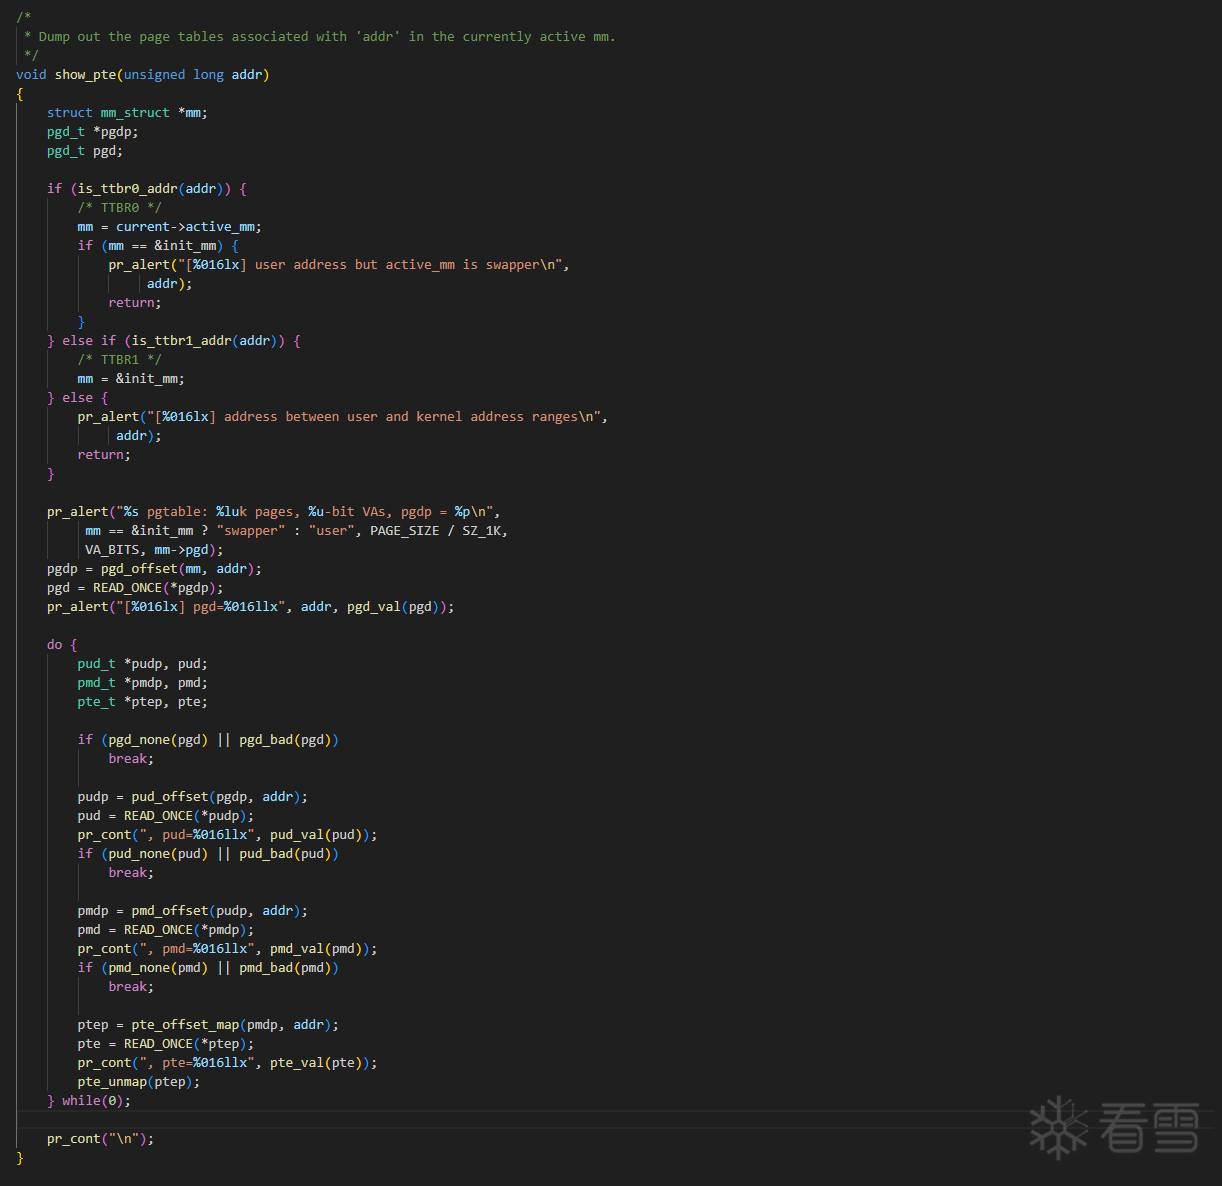Select the struct mm_struct declaration line

pos(127,113)
